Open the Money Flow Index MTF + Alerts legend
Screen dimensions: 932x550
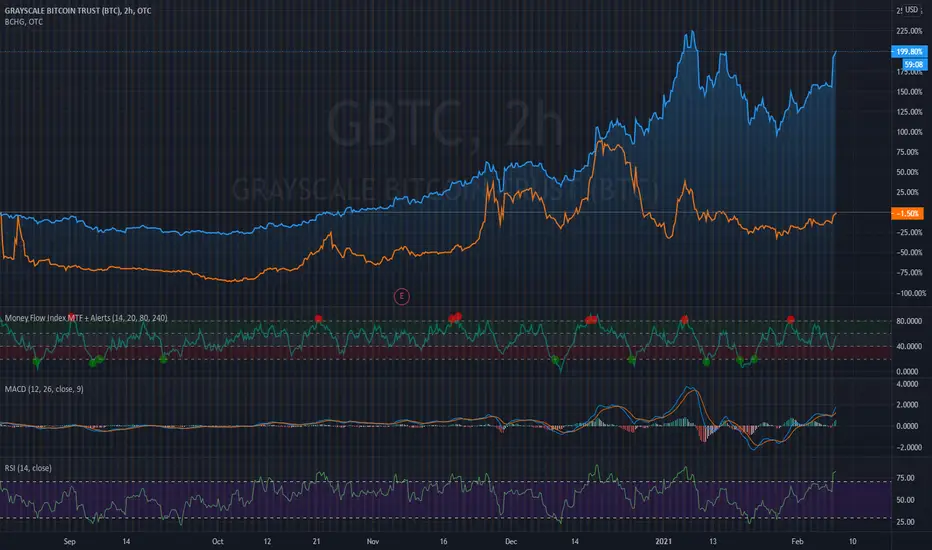(86, 318)
